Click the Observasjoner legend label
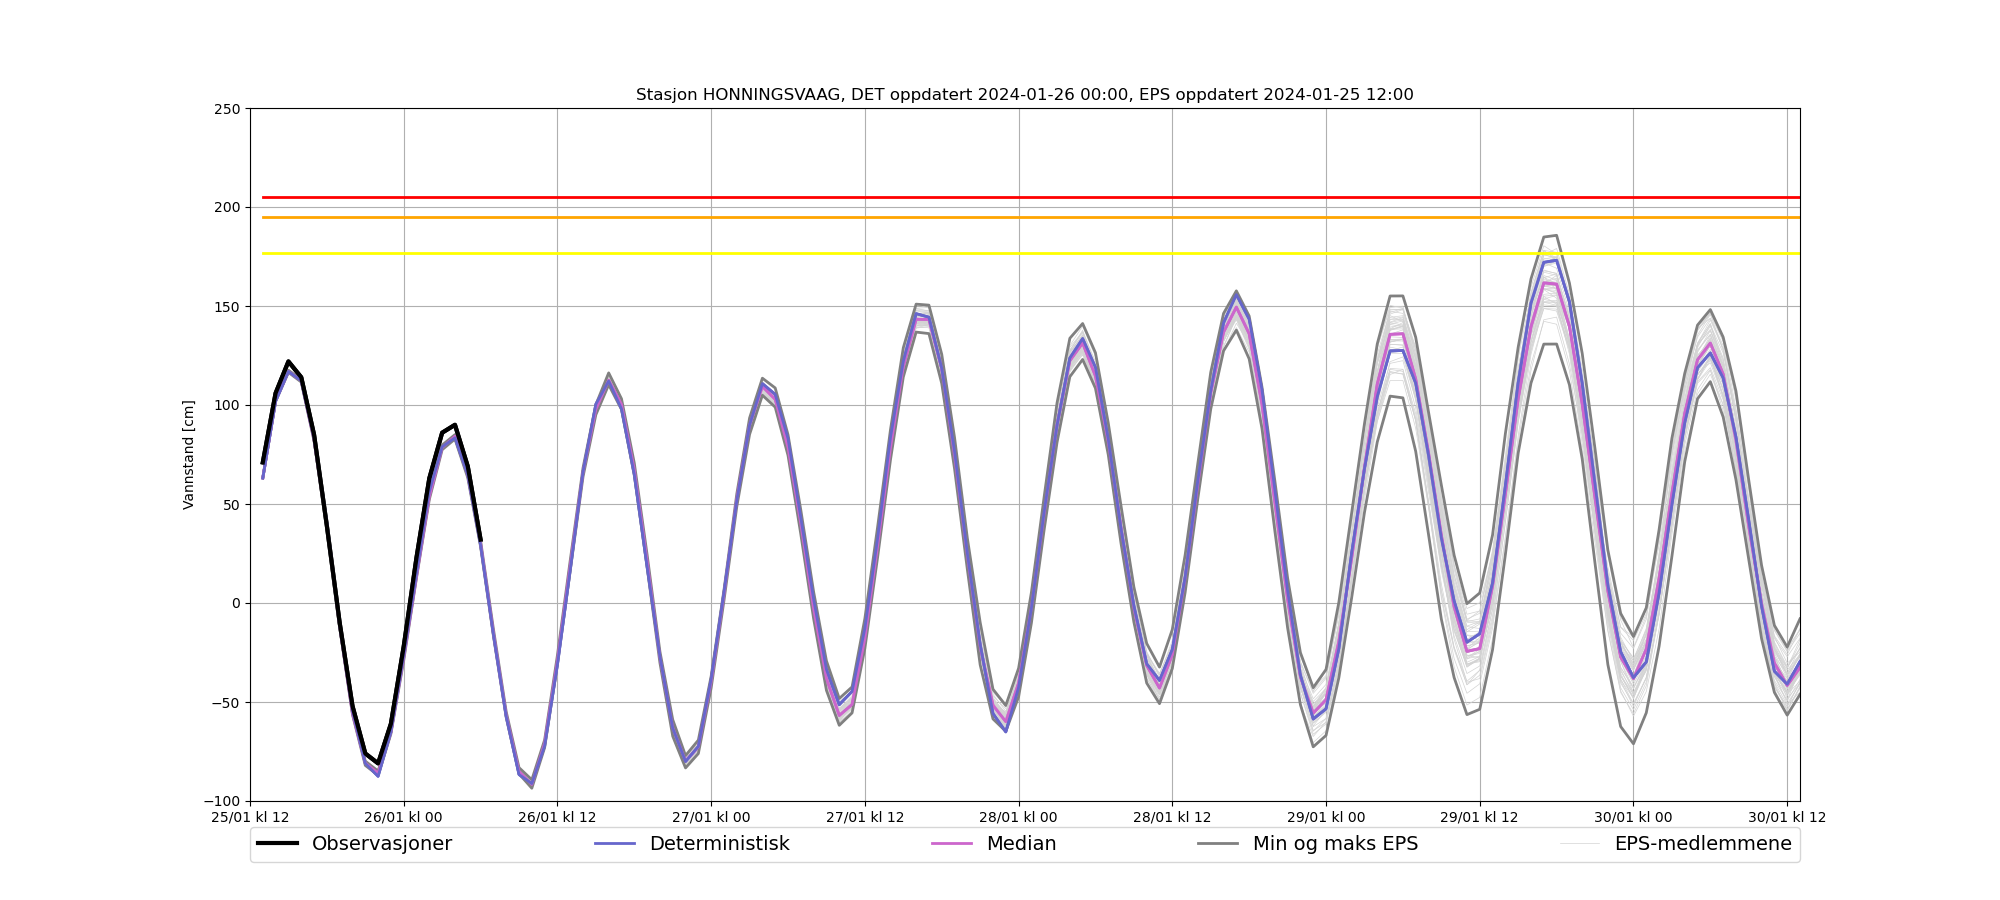 click(x=381, y=844)
